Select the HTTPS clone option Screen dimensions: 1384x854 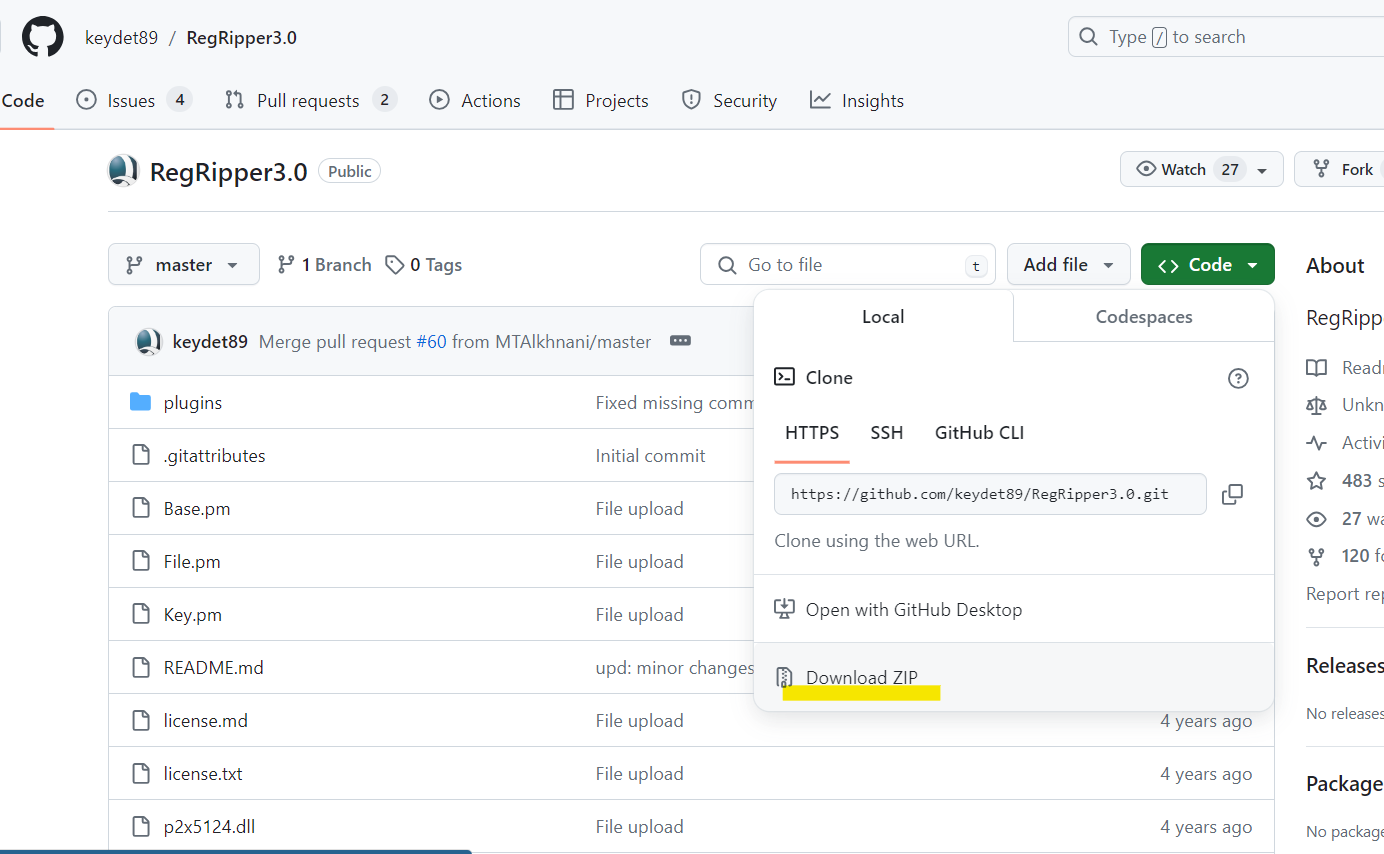(812, 432)
